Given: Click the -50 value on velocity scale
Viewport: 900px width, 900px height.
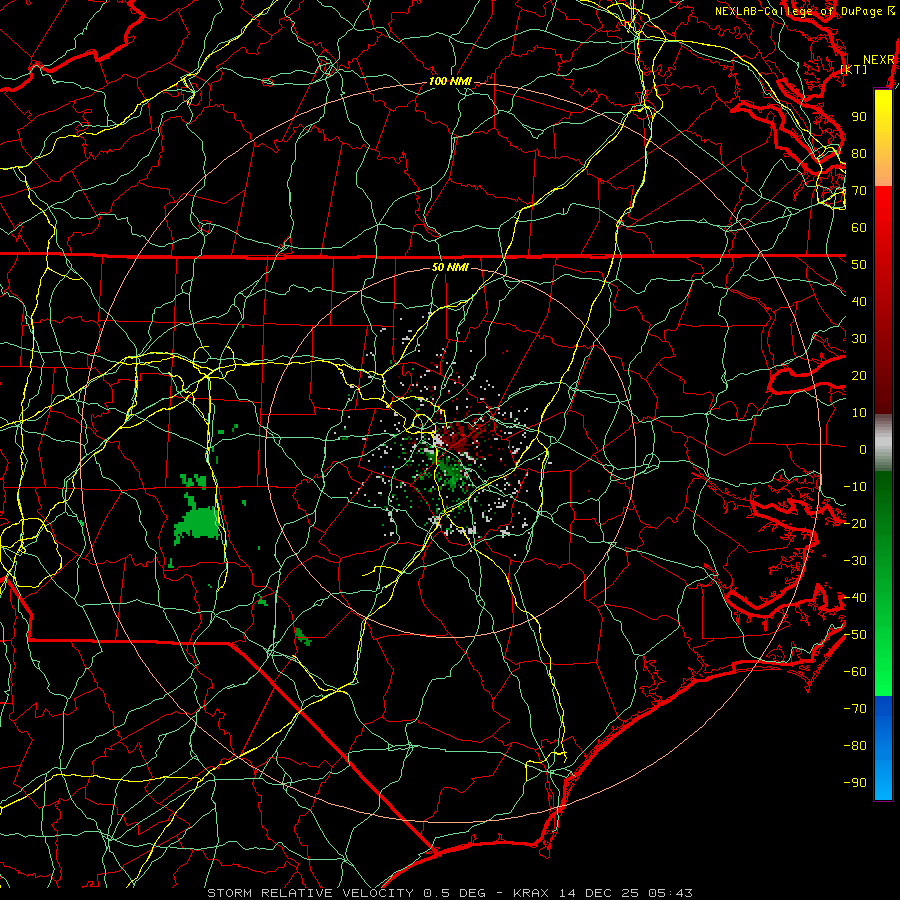Looking at the screenshot, I should tap(855, 635).
